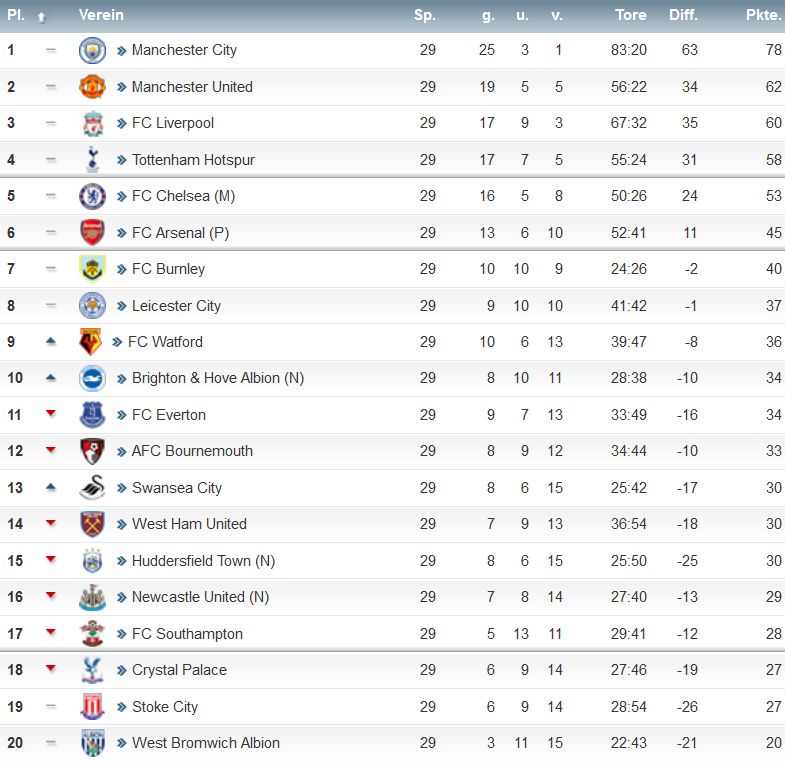Click West Bromwich Albion crest
785x761 pixels.
[93, 742]
